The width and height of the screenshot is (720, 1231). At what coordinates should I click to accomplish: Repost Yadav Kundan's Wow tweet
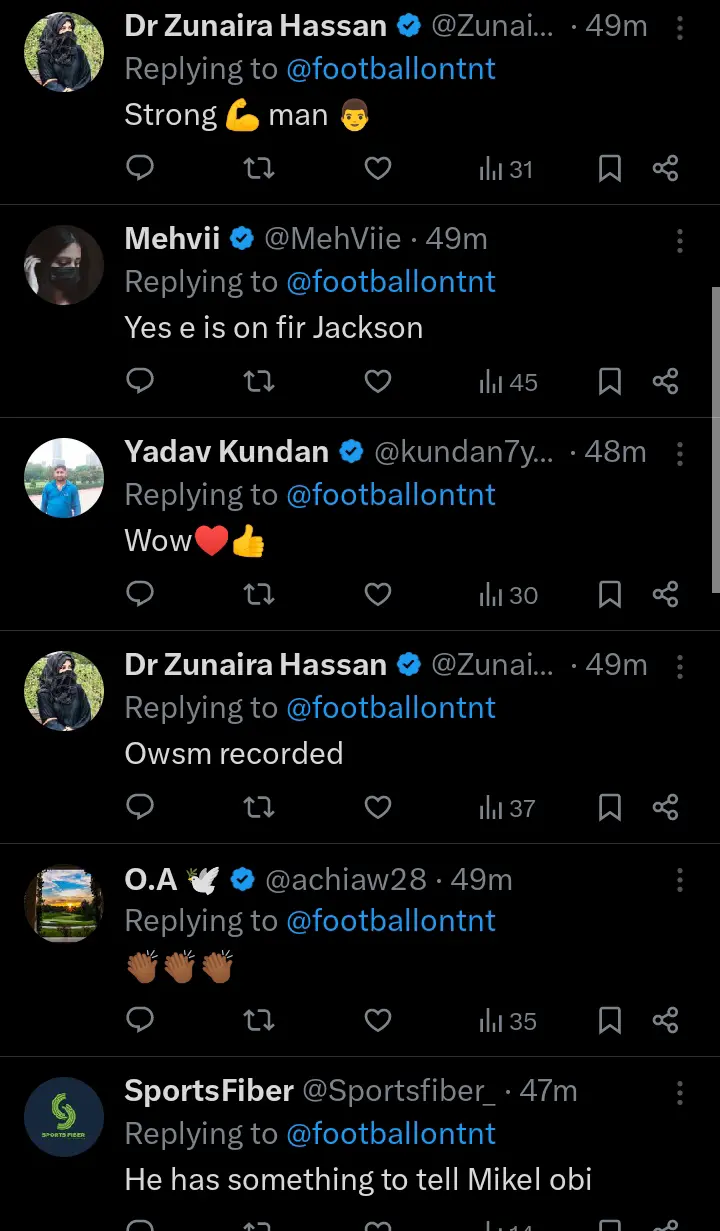(x=259, y=595)
